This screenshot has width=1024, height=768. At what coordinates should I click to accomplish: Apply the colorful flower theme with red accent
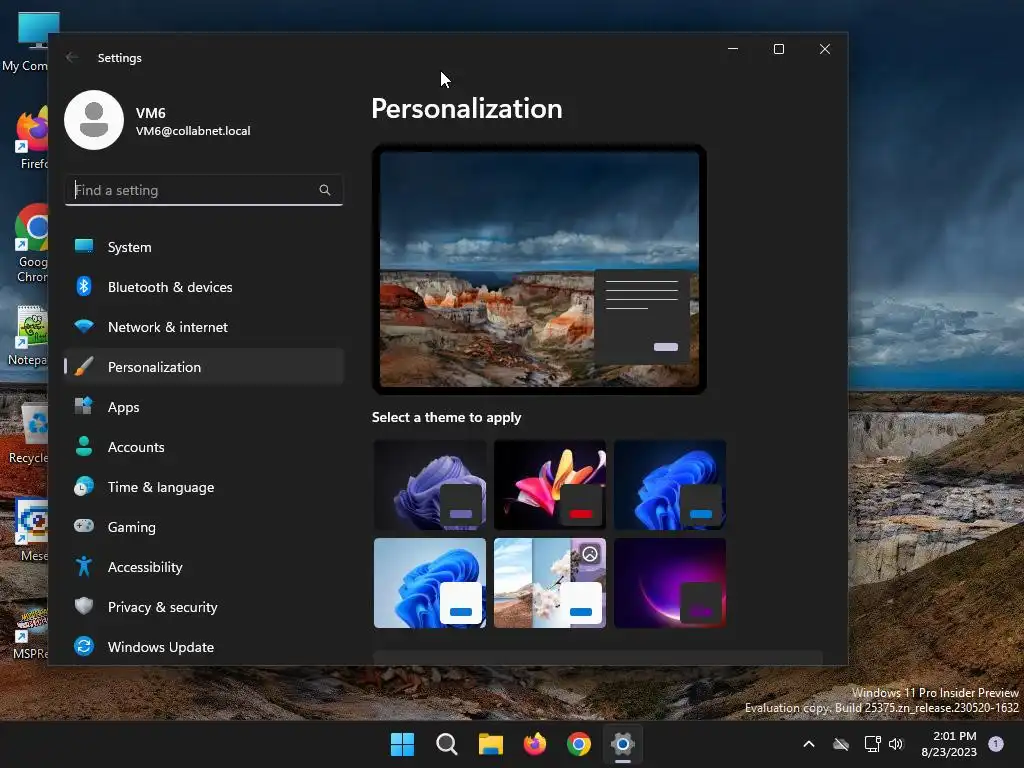(550, 485)
